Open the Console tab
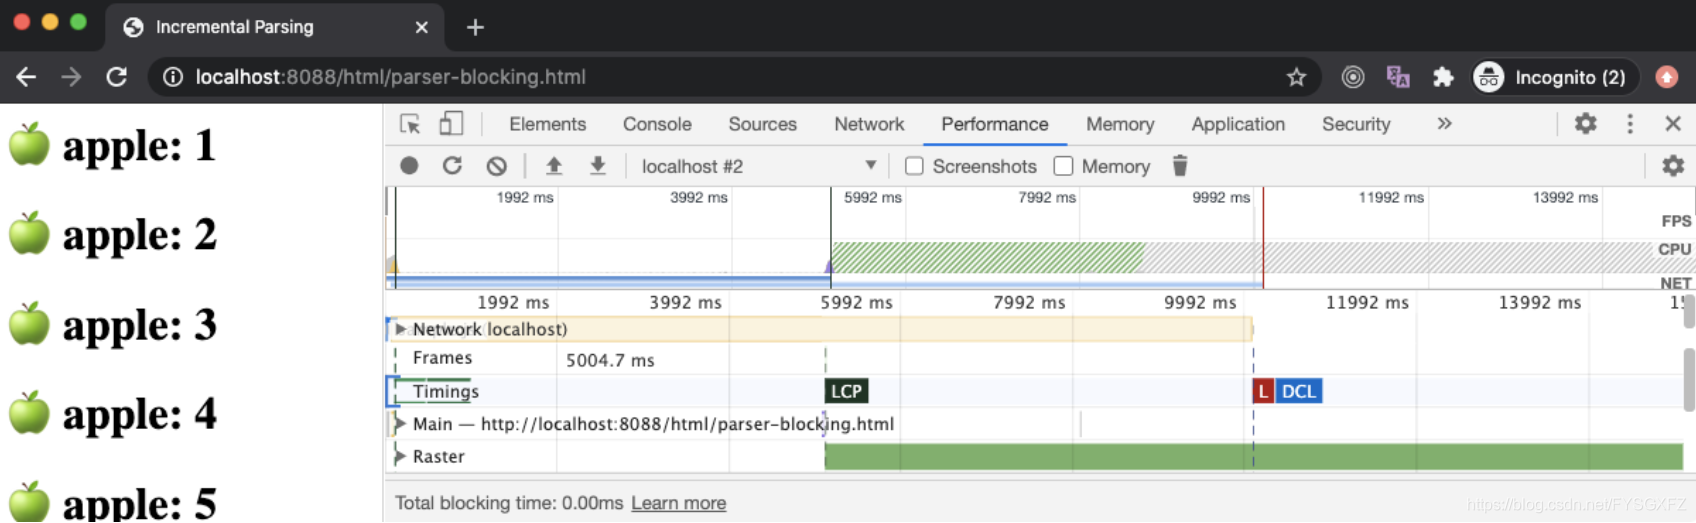 pyautogui.click(x=657, y=124)
